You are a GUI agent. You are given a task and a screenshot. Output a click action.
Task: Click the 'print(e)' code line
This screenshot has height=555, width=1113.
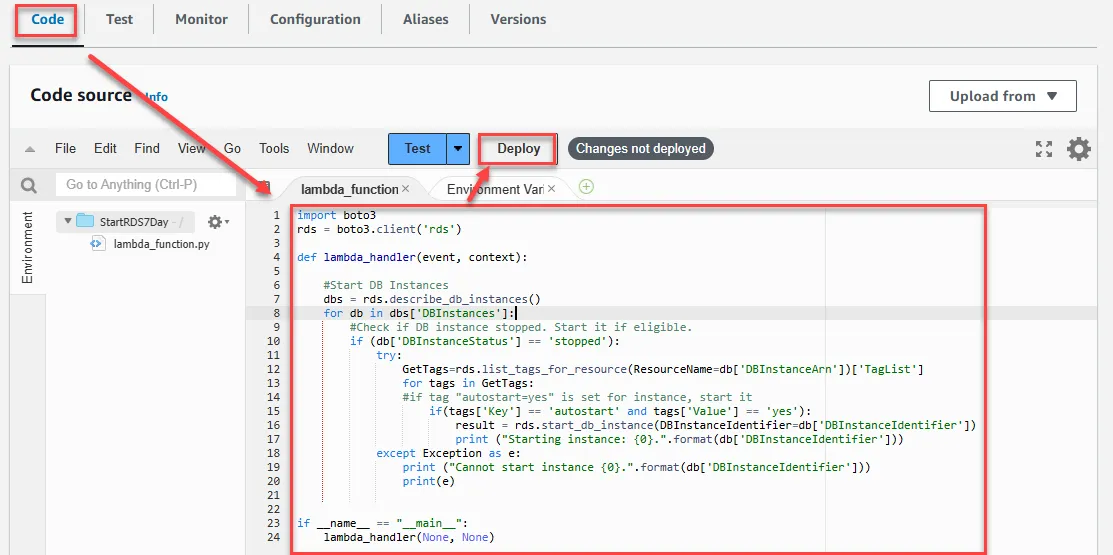click(x=428, y=481)
